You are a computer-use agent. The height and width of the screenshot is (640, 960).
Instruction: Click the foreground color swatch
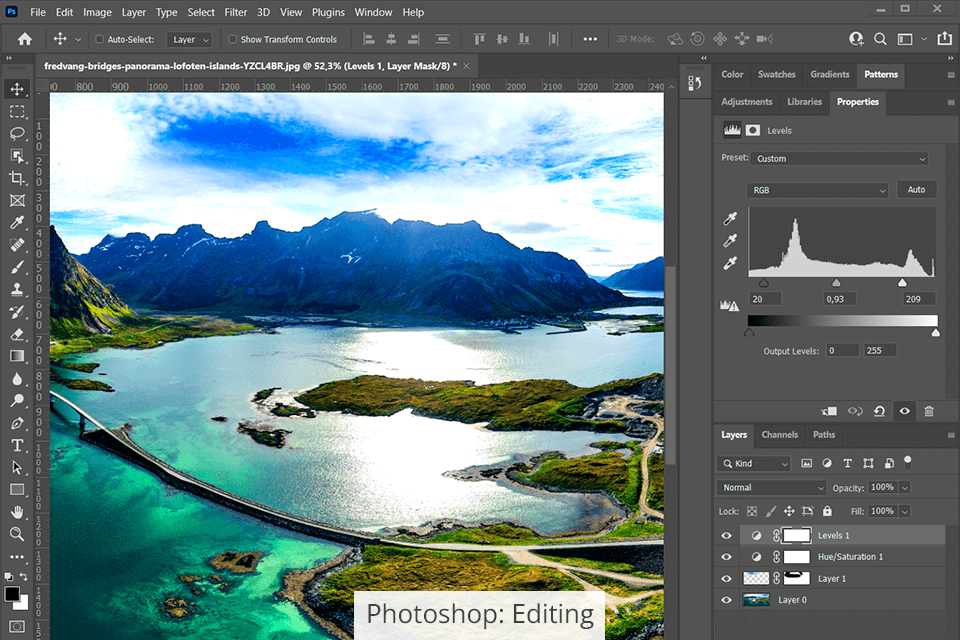tap(12, 593)
